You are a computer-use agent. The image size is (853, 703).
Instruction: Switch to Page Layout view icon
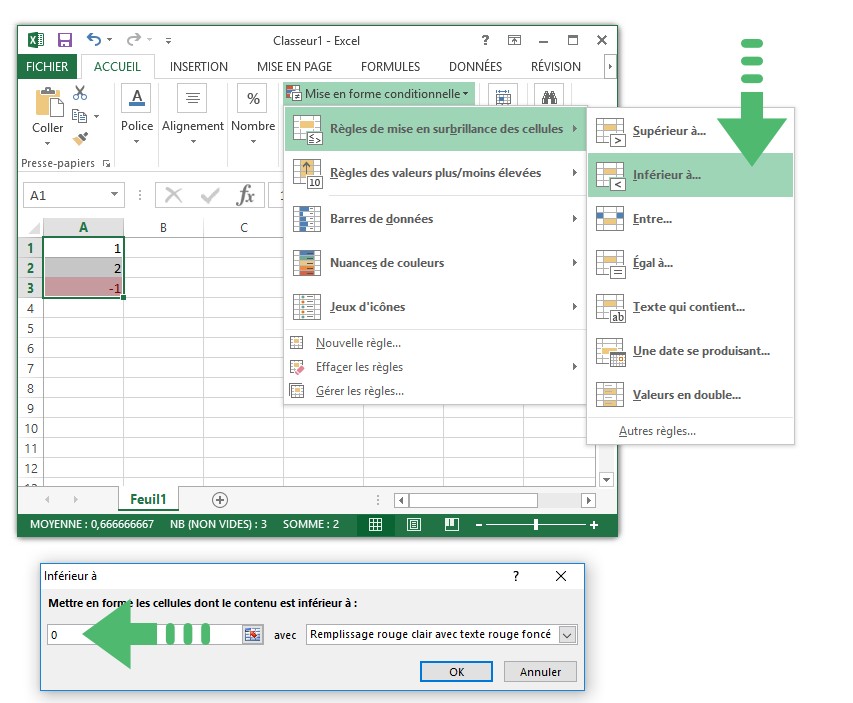[x=414, y=524]
